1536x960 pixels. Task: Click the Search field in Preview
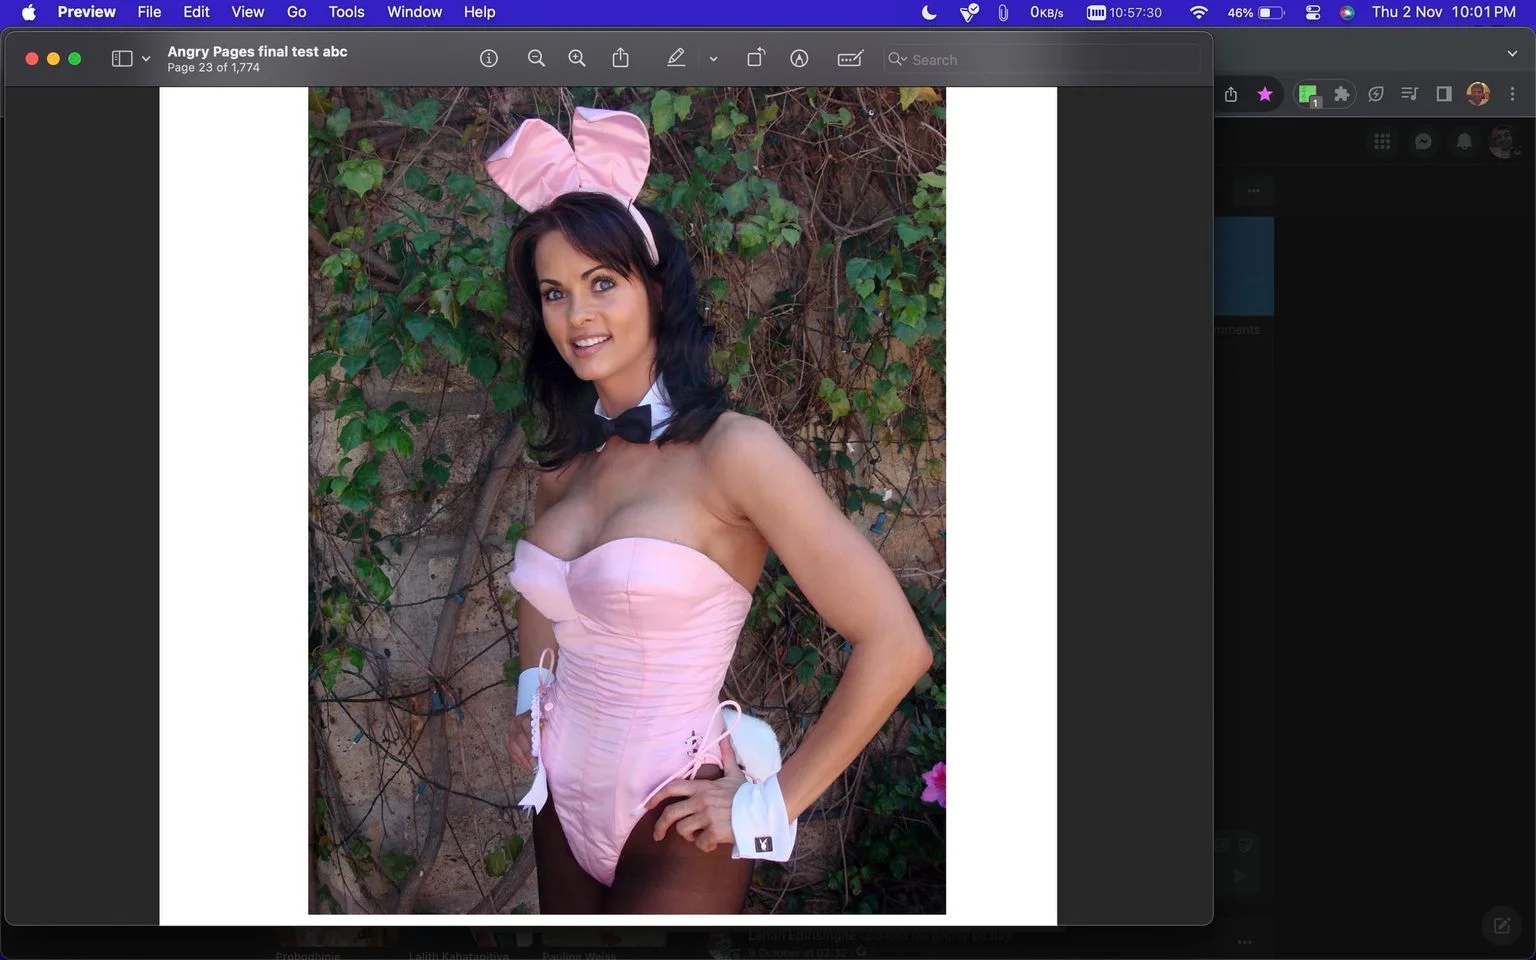pos(1041,59)
